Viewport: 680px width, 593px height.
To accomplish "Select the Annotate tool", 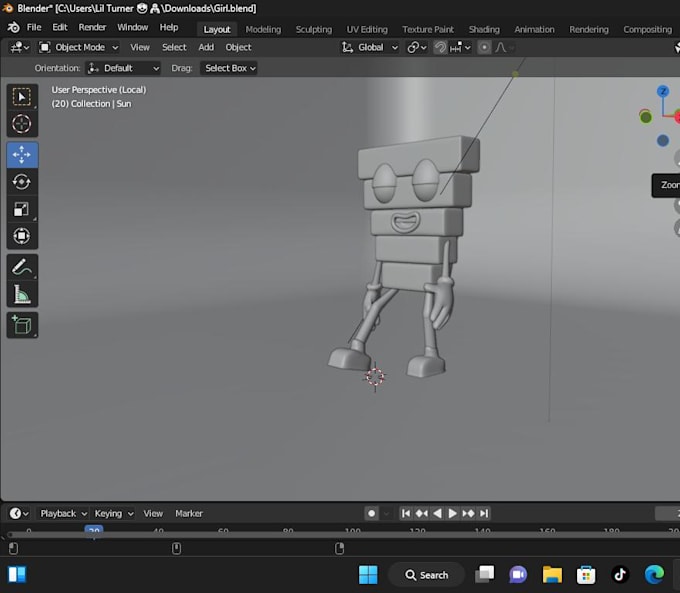I will coord(22,267).
